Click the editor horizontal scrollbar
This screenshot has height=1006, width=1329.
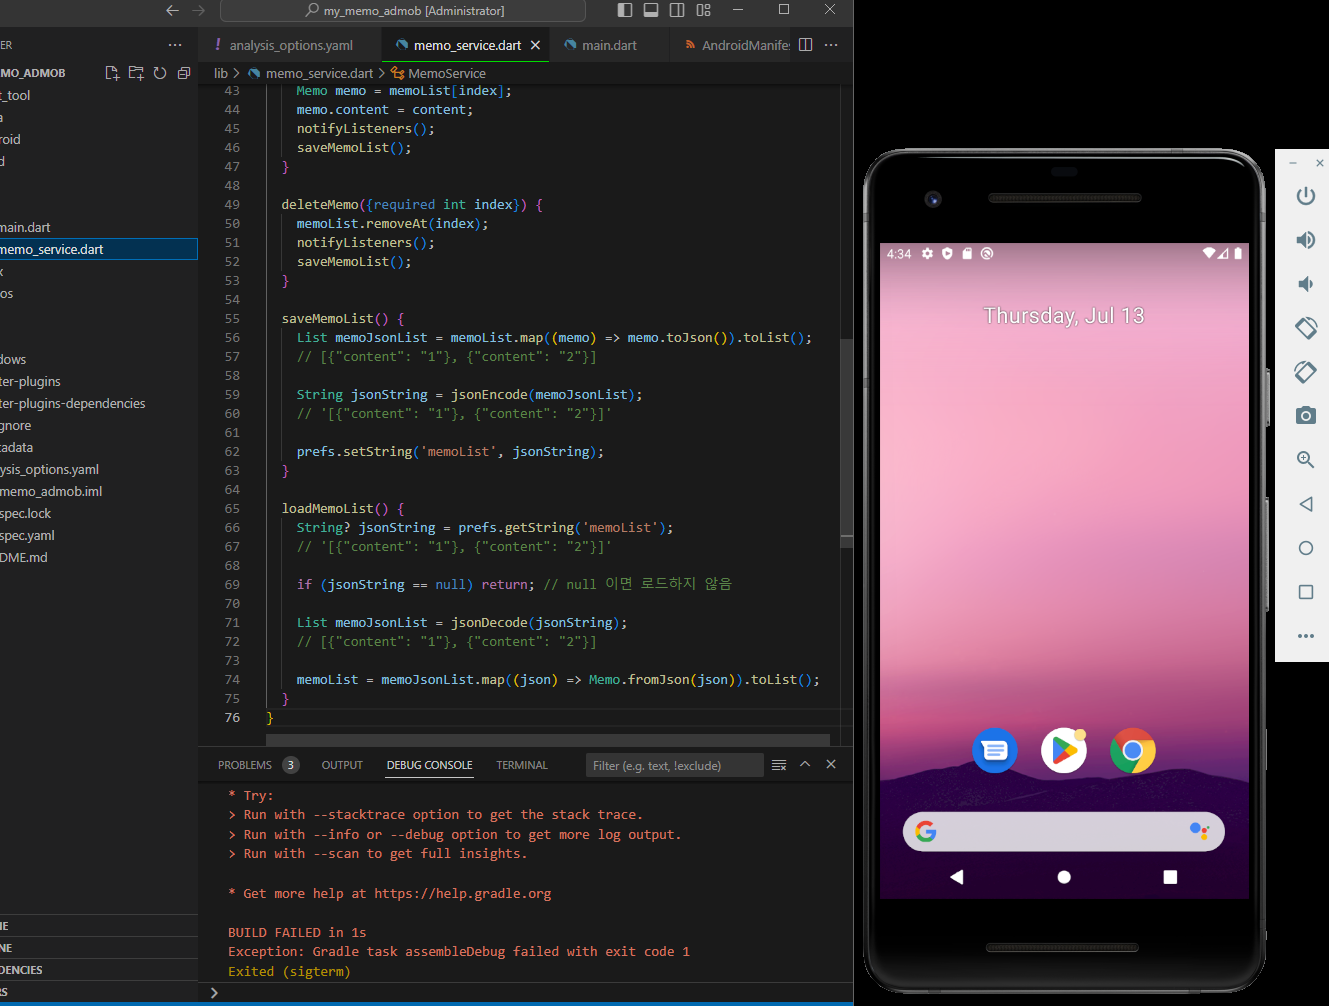coord(548,740)
